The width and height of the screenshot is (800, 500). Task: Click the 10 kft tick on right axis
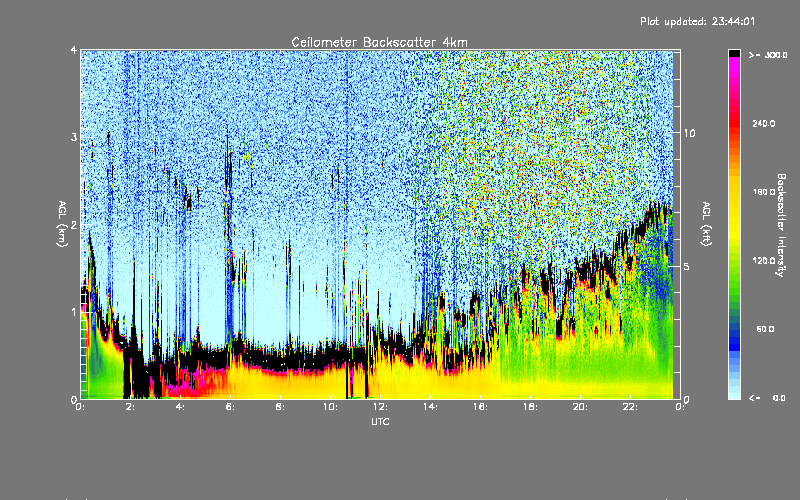pos(689,133)
